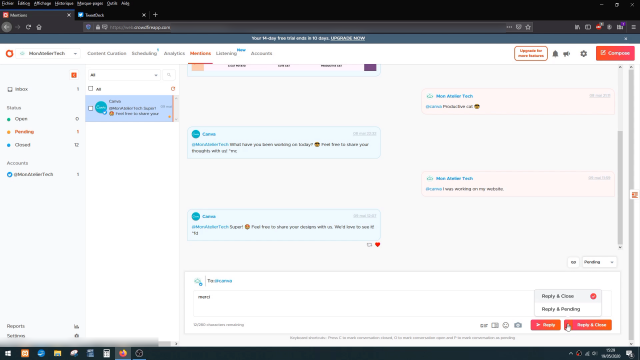The height and width of the screenshot is (360, 640).
Task: Open Historique in the Firefox menu bar
Action: pyautogui.click(x=64, y=3)
